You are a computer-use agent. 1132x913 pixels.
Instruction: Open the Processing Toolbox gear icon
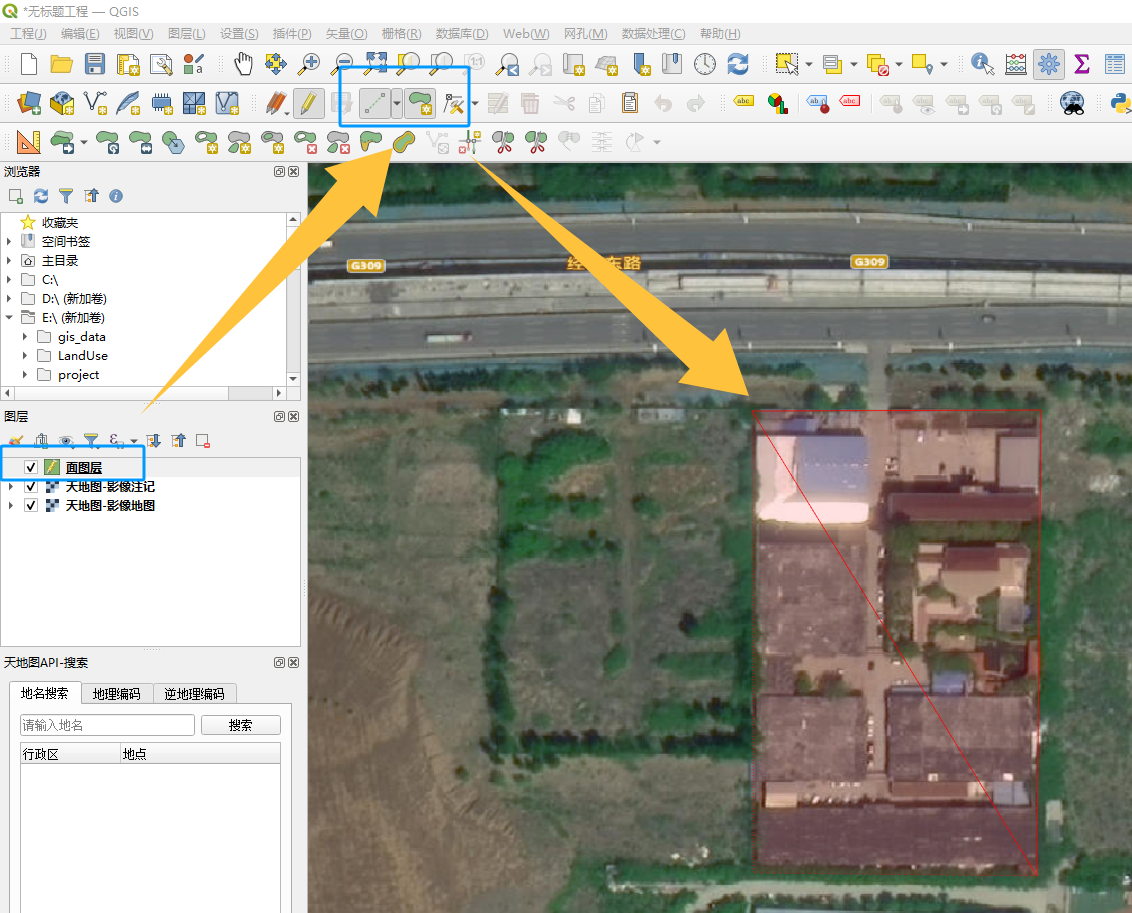(1048, 64)
